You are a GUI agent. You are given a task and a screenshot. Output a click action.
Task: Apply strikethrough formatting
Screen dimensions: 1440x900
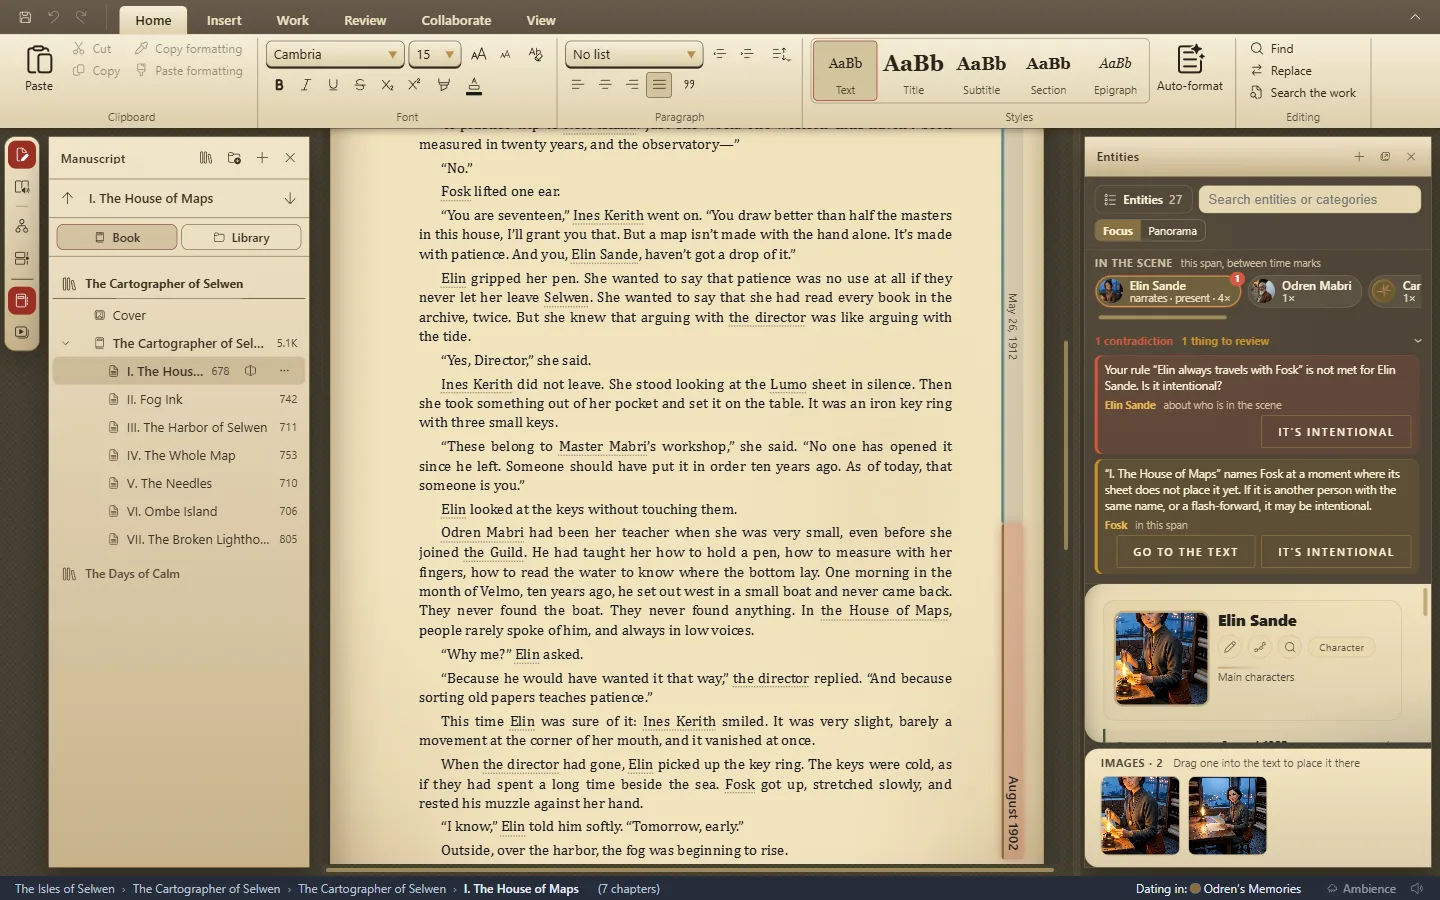pyautogui.click(x=360, y=85)
